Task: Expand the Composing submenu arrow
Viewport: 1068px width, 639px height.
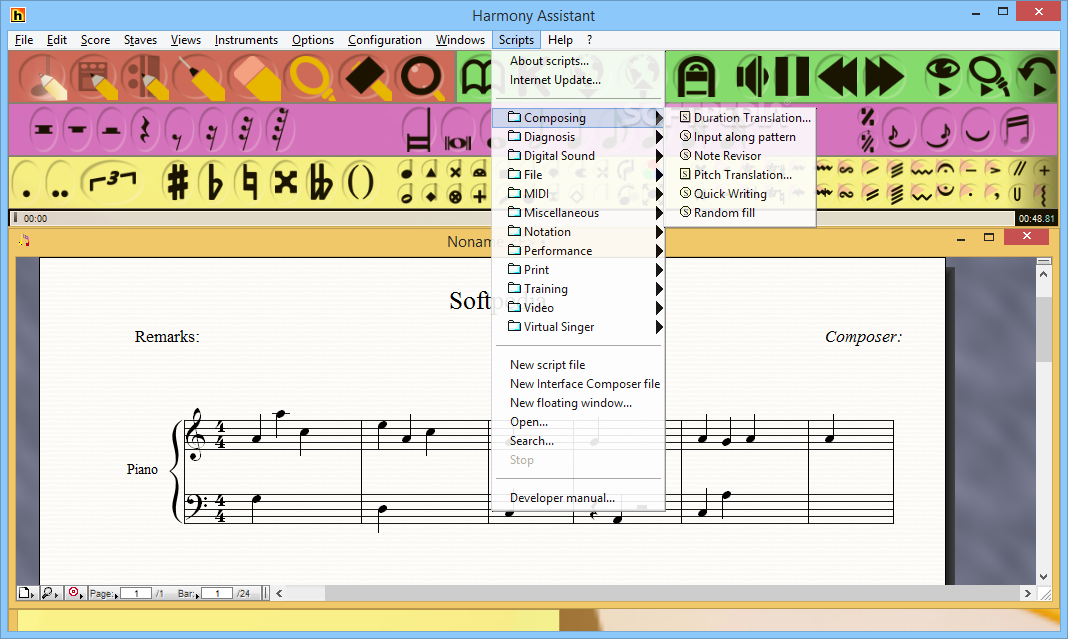Action: [x=659, y=118]
